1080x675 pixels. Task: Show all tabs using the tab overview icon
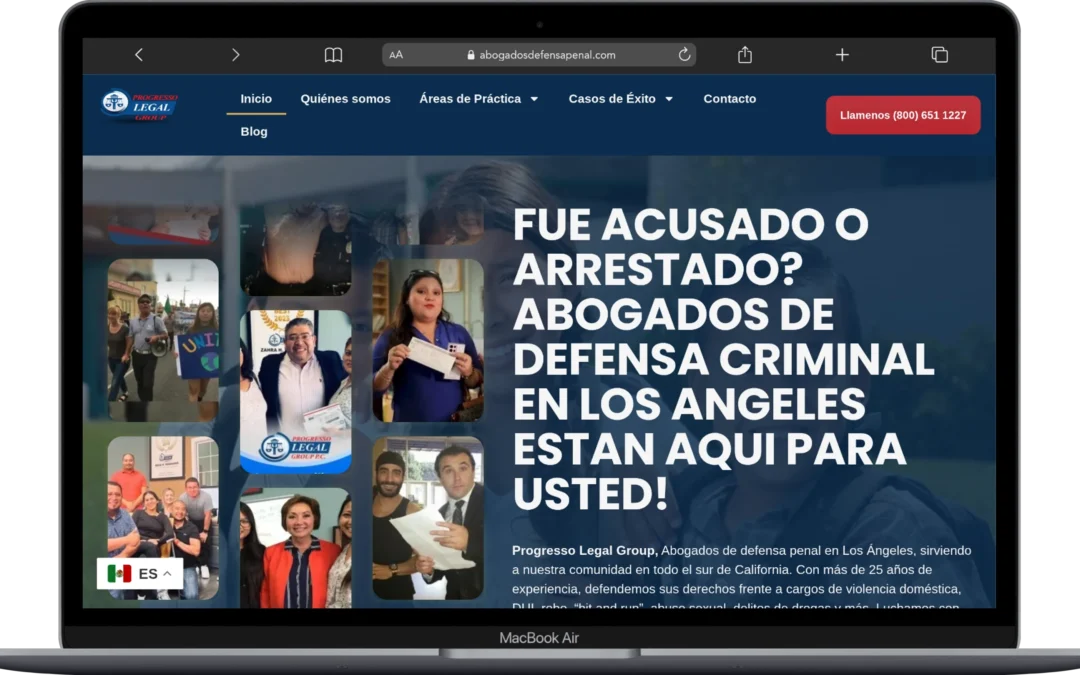click(939, 55)
